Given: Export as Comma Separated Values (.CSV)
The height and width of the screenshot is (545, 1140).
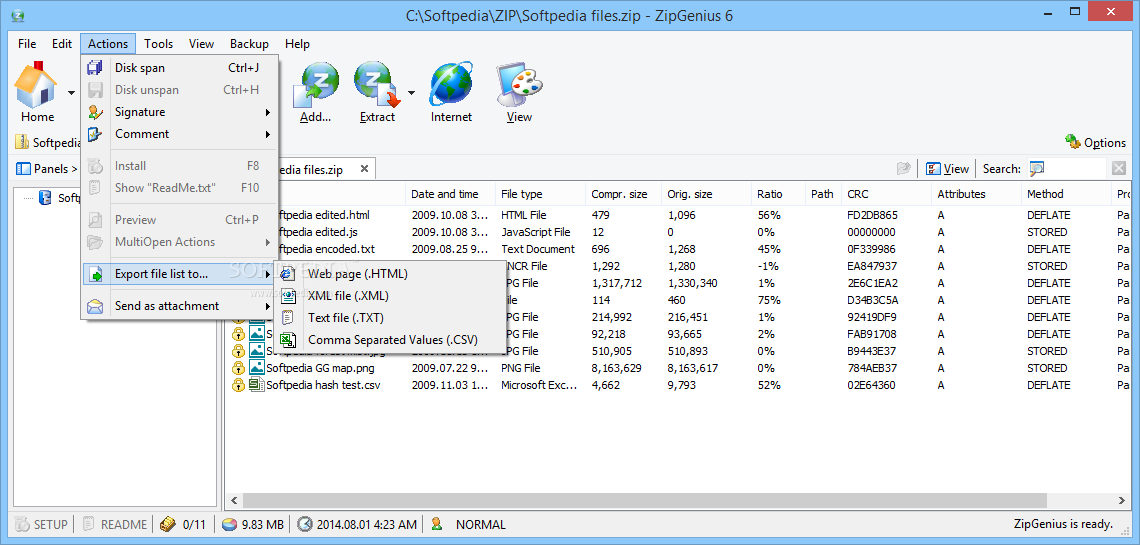Looking at the screenshot, I should (x=388, y=339).
